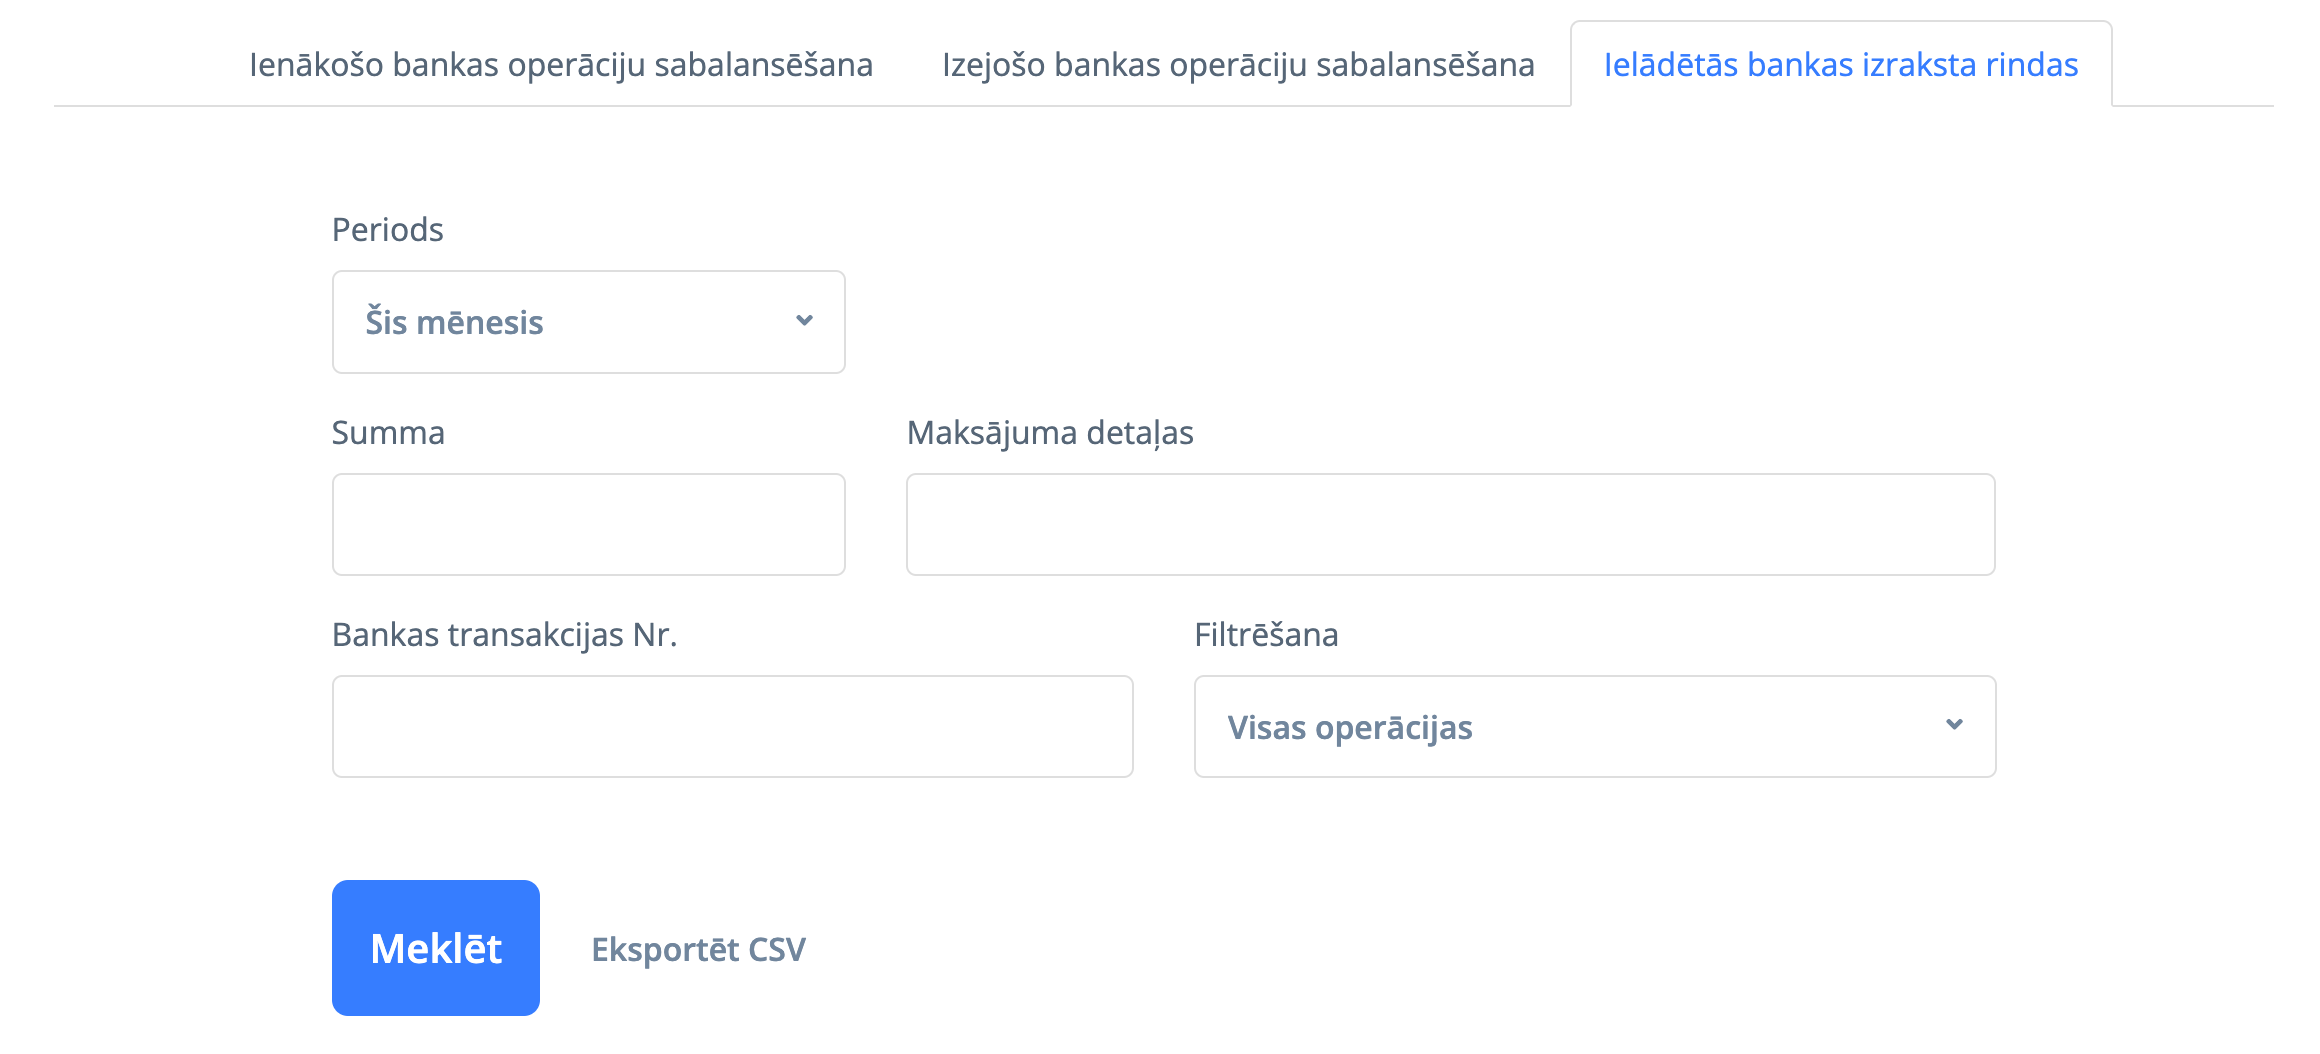Click the 'Šis mēnesis' selected value text
Viewport: 2320px width, 1054px height.
click(x=454, y=323)
